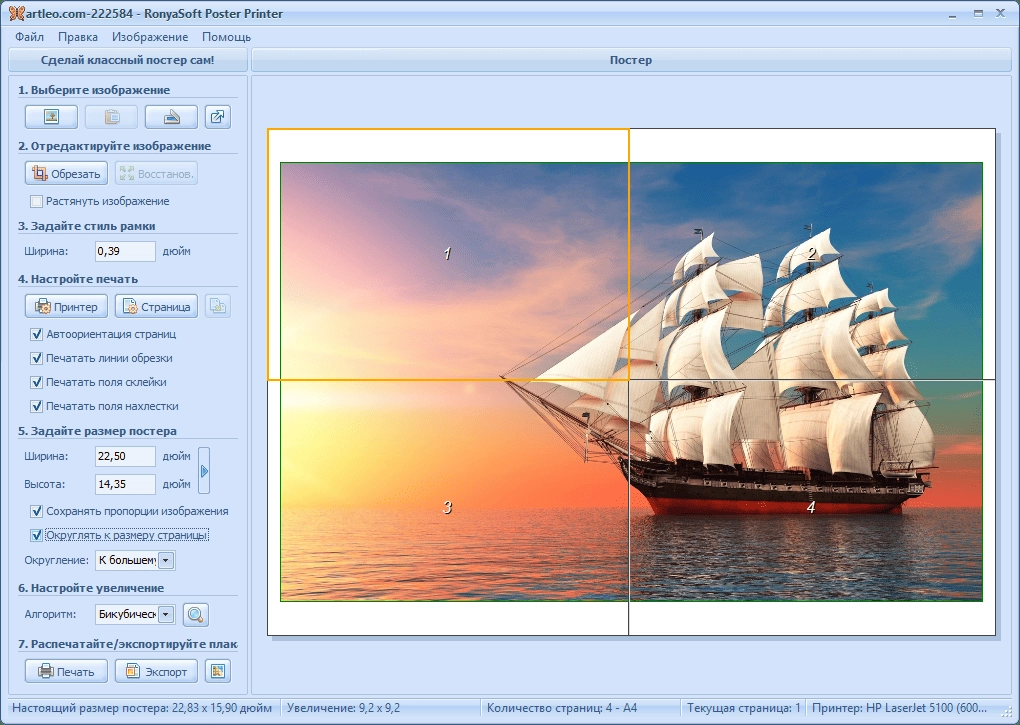Viewport: 1020px width, 725px height.
Task: Toggle Округлять к размеру страницы checkbox
Action: click(36, 536)
